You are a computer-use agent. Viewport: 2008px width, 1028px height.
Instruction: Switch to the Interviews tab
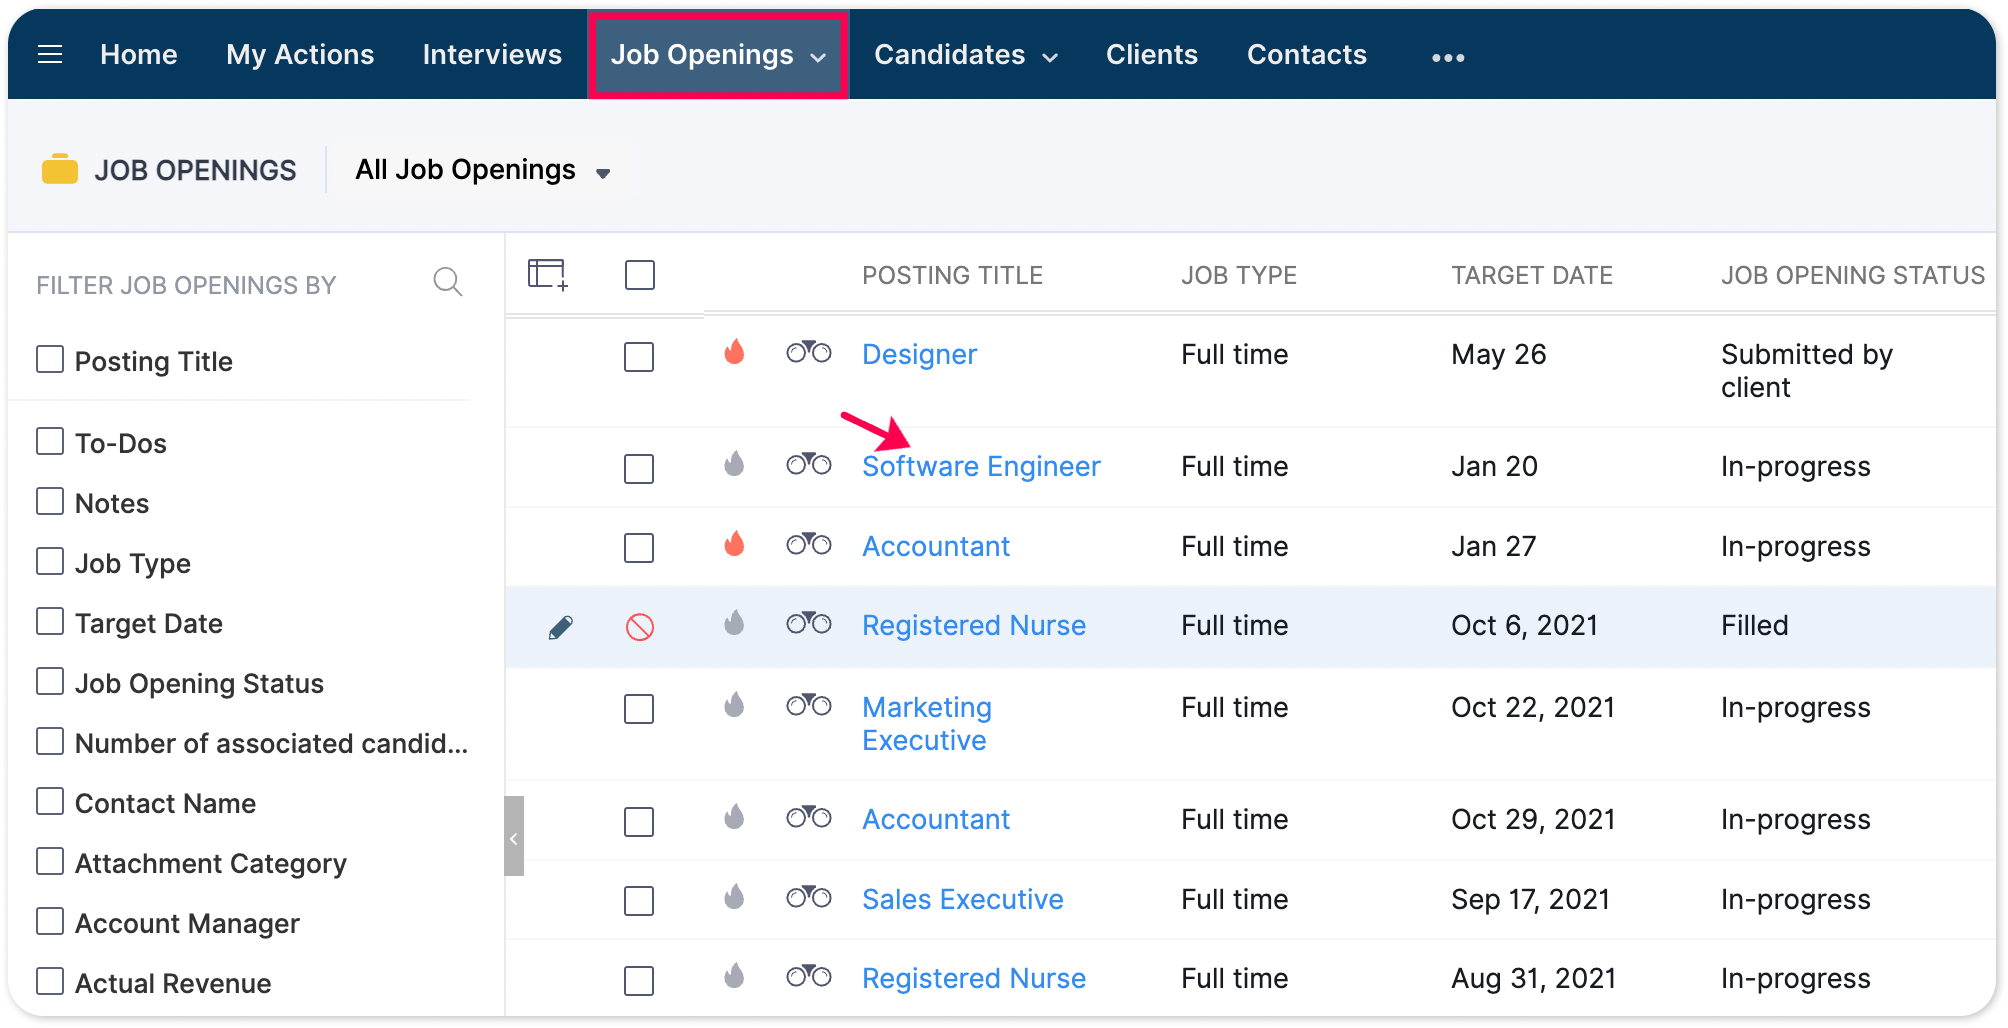[492, 55]
